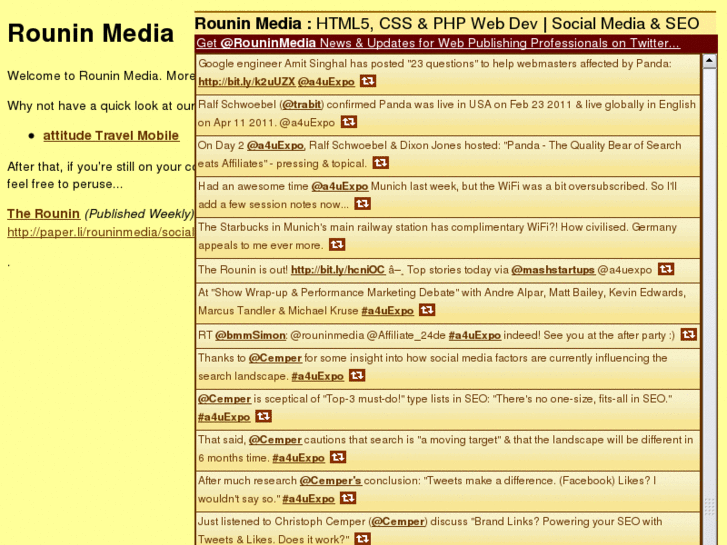This screenshot has height=545, width=727.
Task: Open @a4uExpo mention beside bit.ly/k2uUZX
Action: point(326,82)
